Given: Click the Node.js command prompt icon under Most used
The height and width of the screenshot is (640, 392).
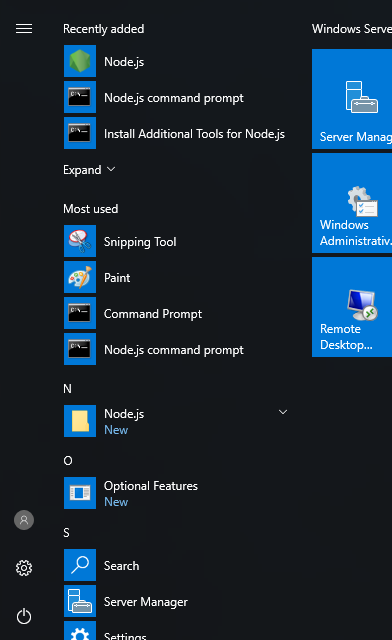Looking at the screenshot, I should (80, 349).
